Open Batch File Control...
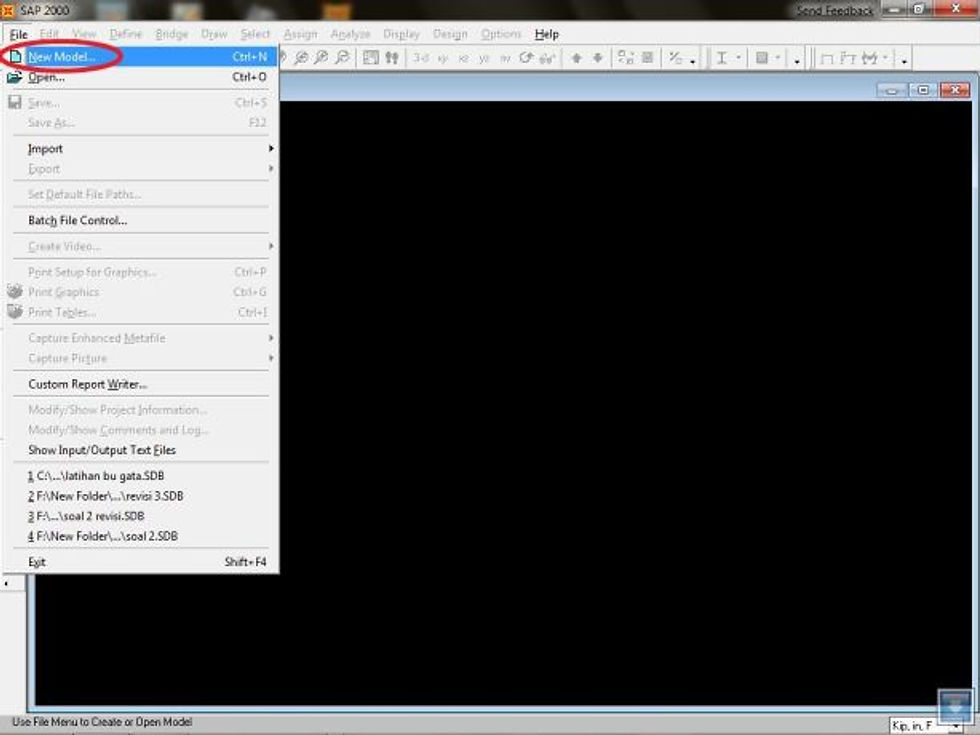 [x=140, y=220]
